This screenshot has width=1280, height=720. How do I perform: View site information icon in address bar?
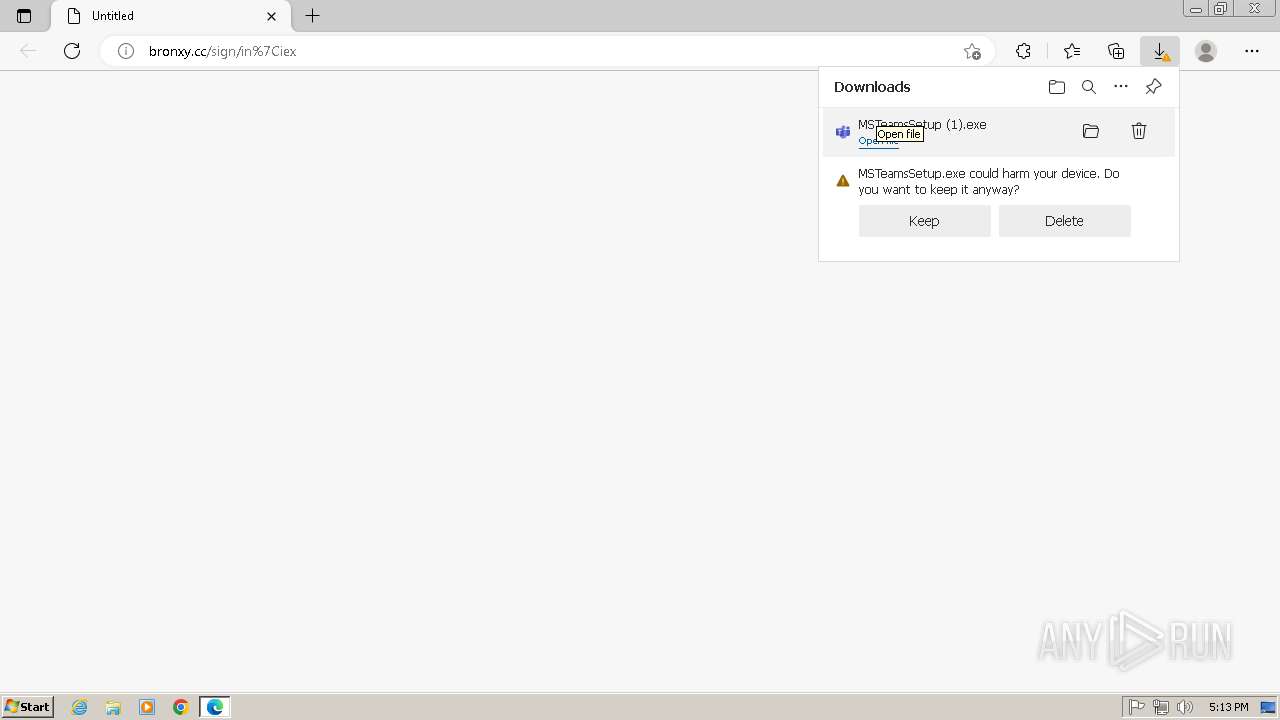[x=126, y=51]
